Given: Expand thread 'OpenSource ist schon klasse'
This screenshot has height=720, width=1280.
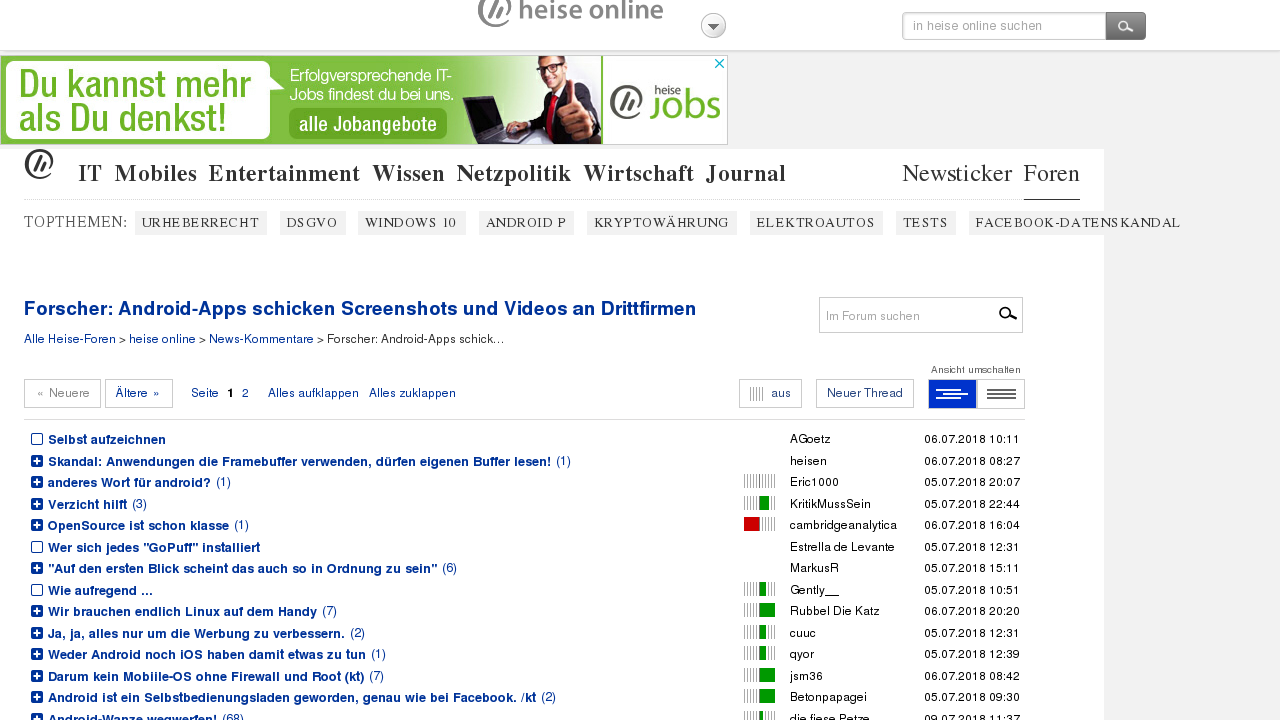Looking at the screenshot, I should pos(37,525).
